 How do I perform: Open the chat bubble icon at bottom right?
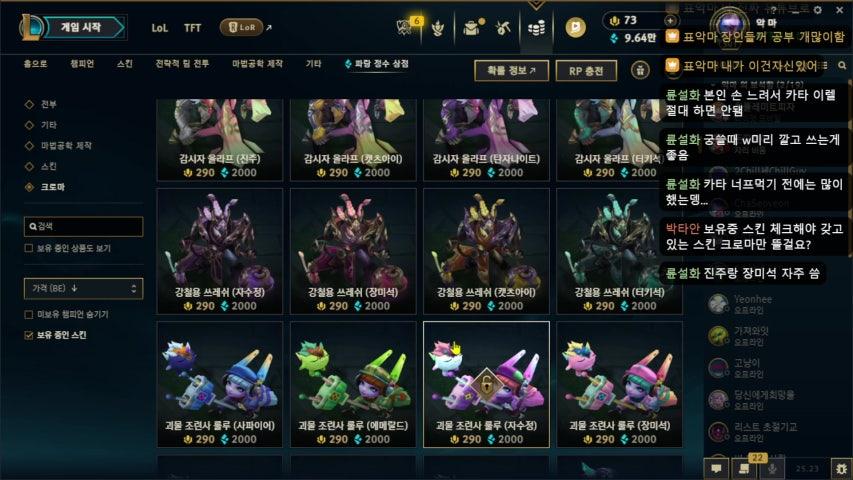tap(716, 468)
